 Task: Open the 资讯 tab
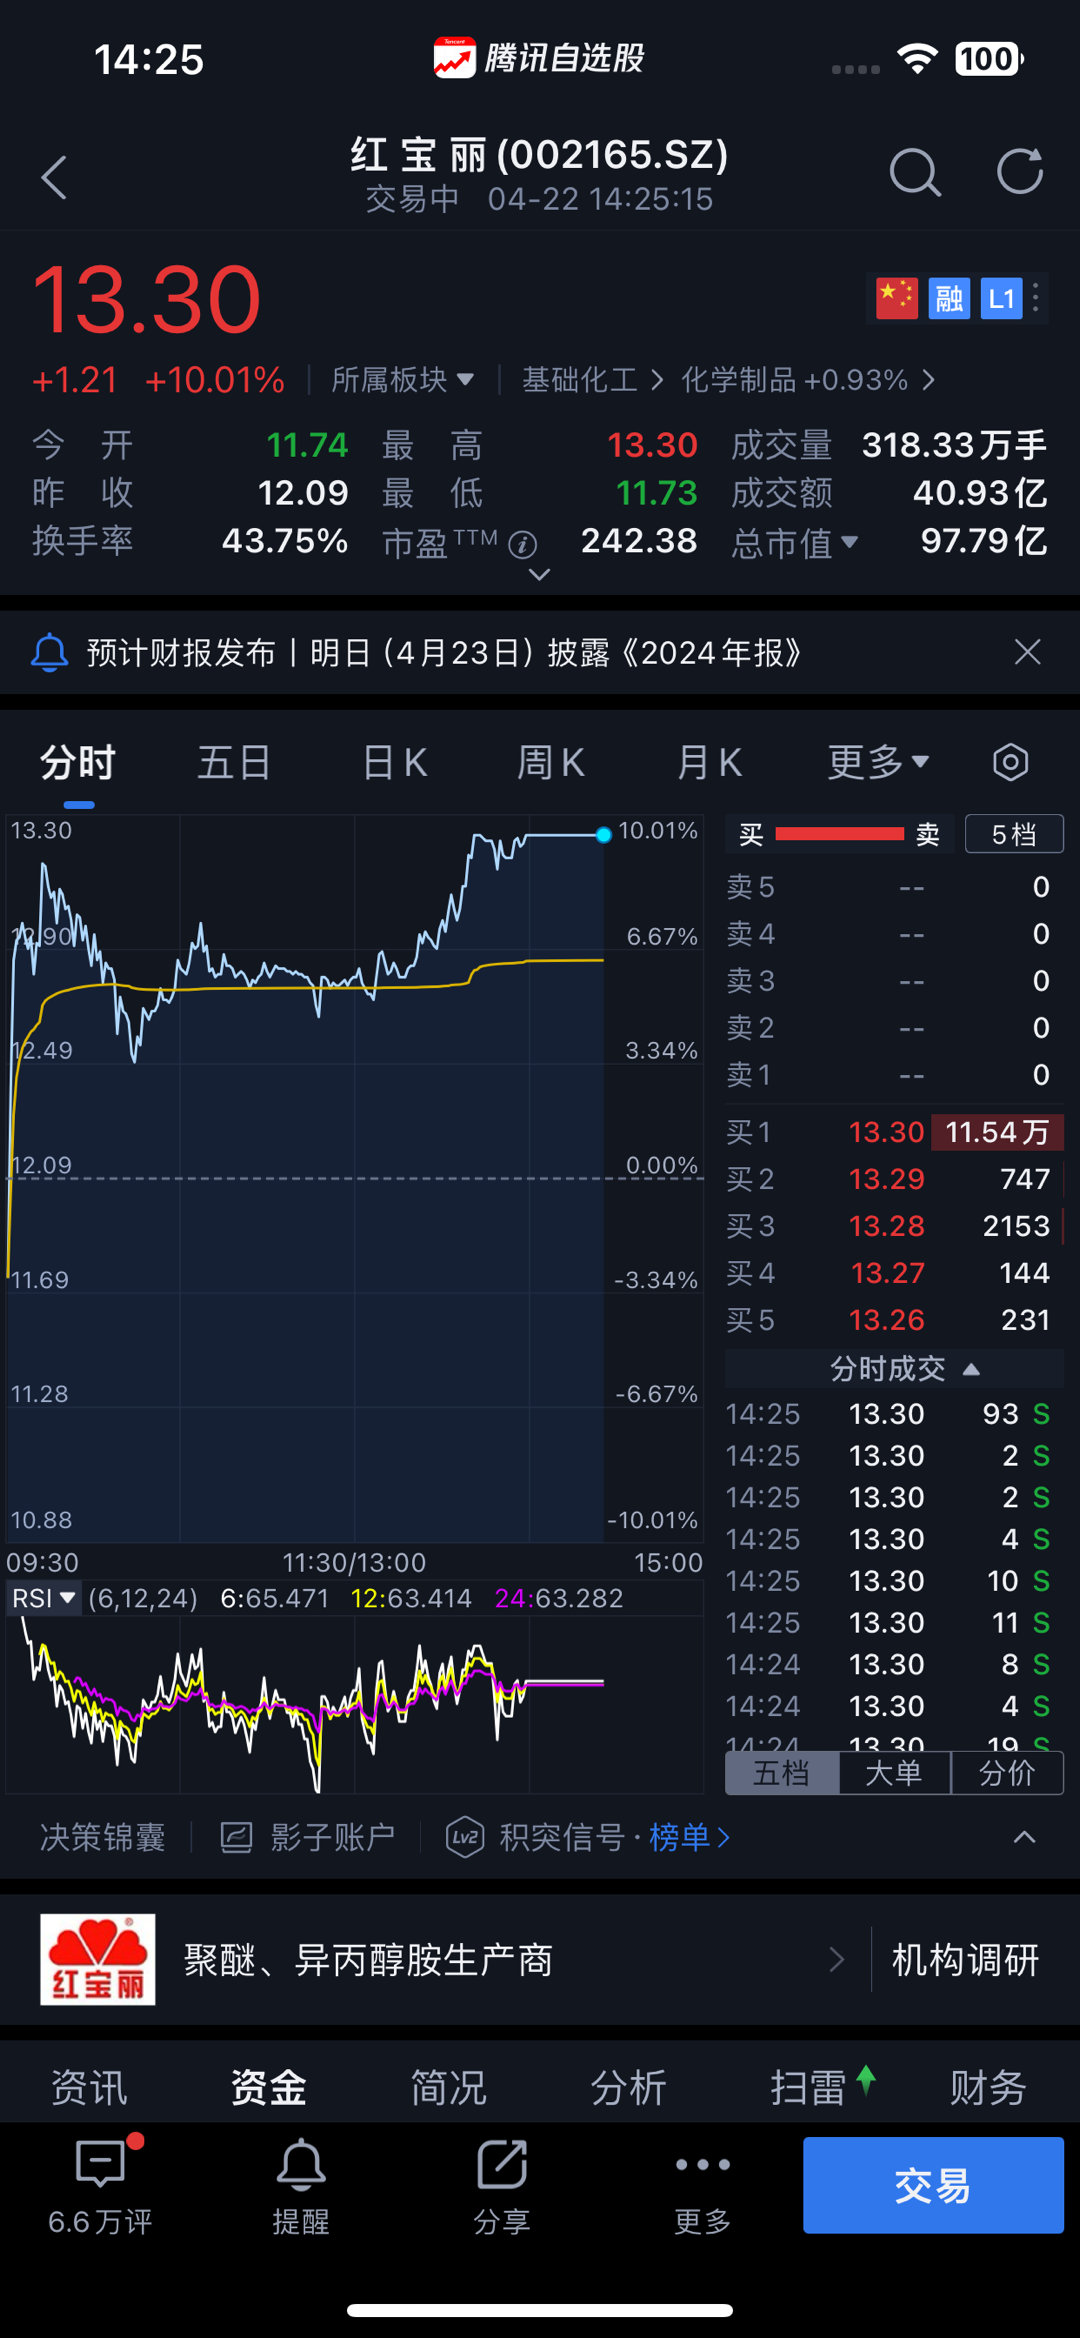pyautogui.click(x=89, y=2088)
